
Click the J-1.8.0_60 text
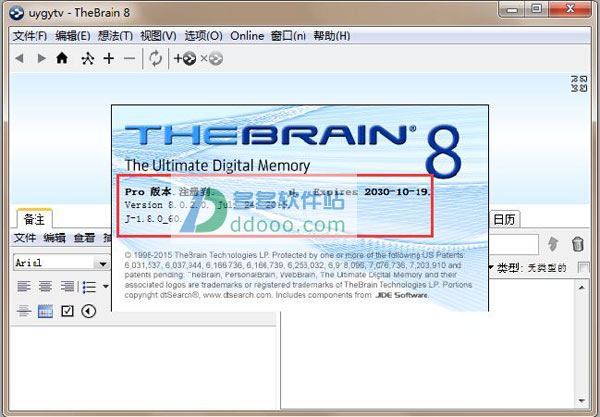[x=152, y=219]
